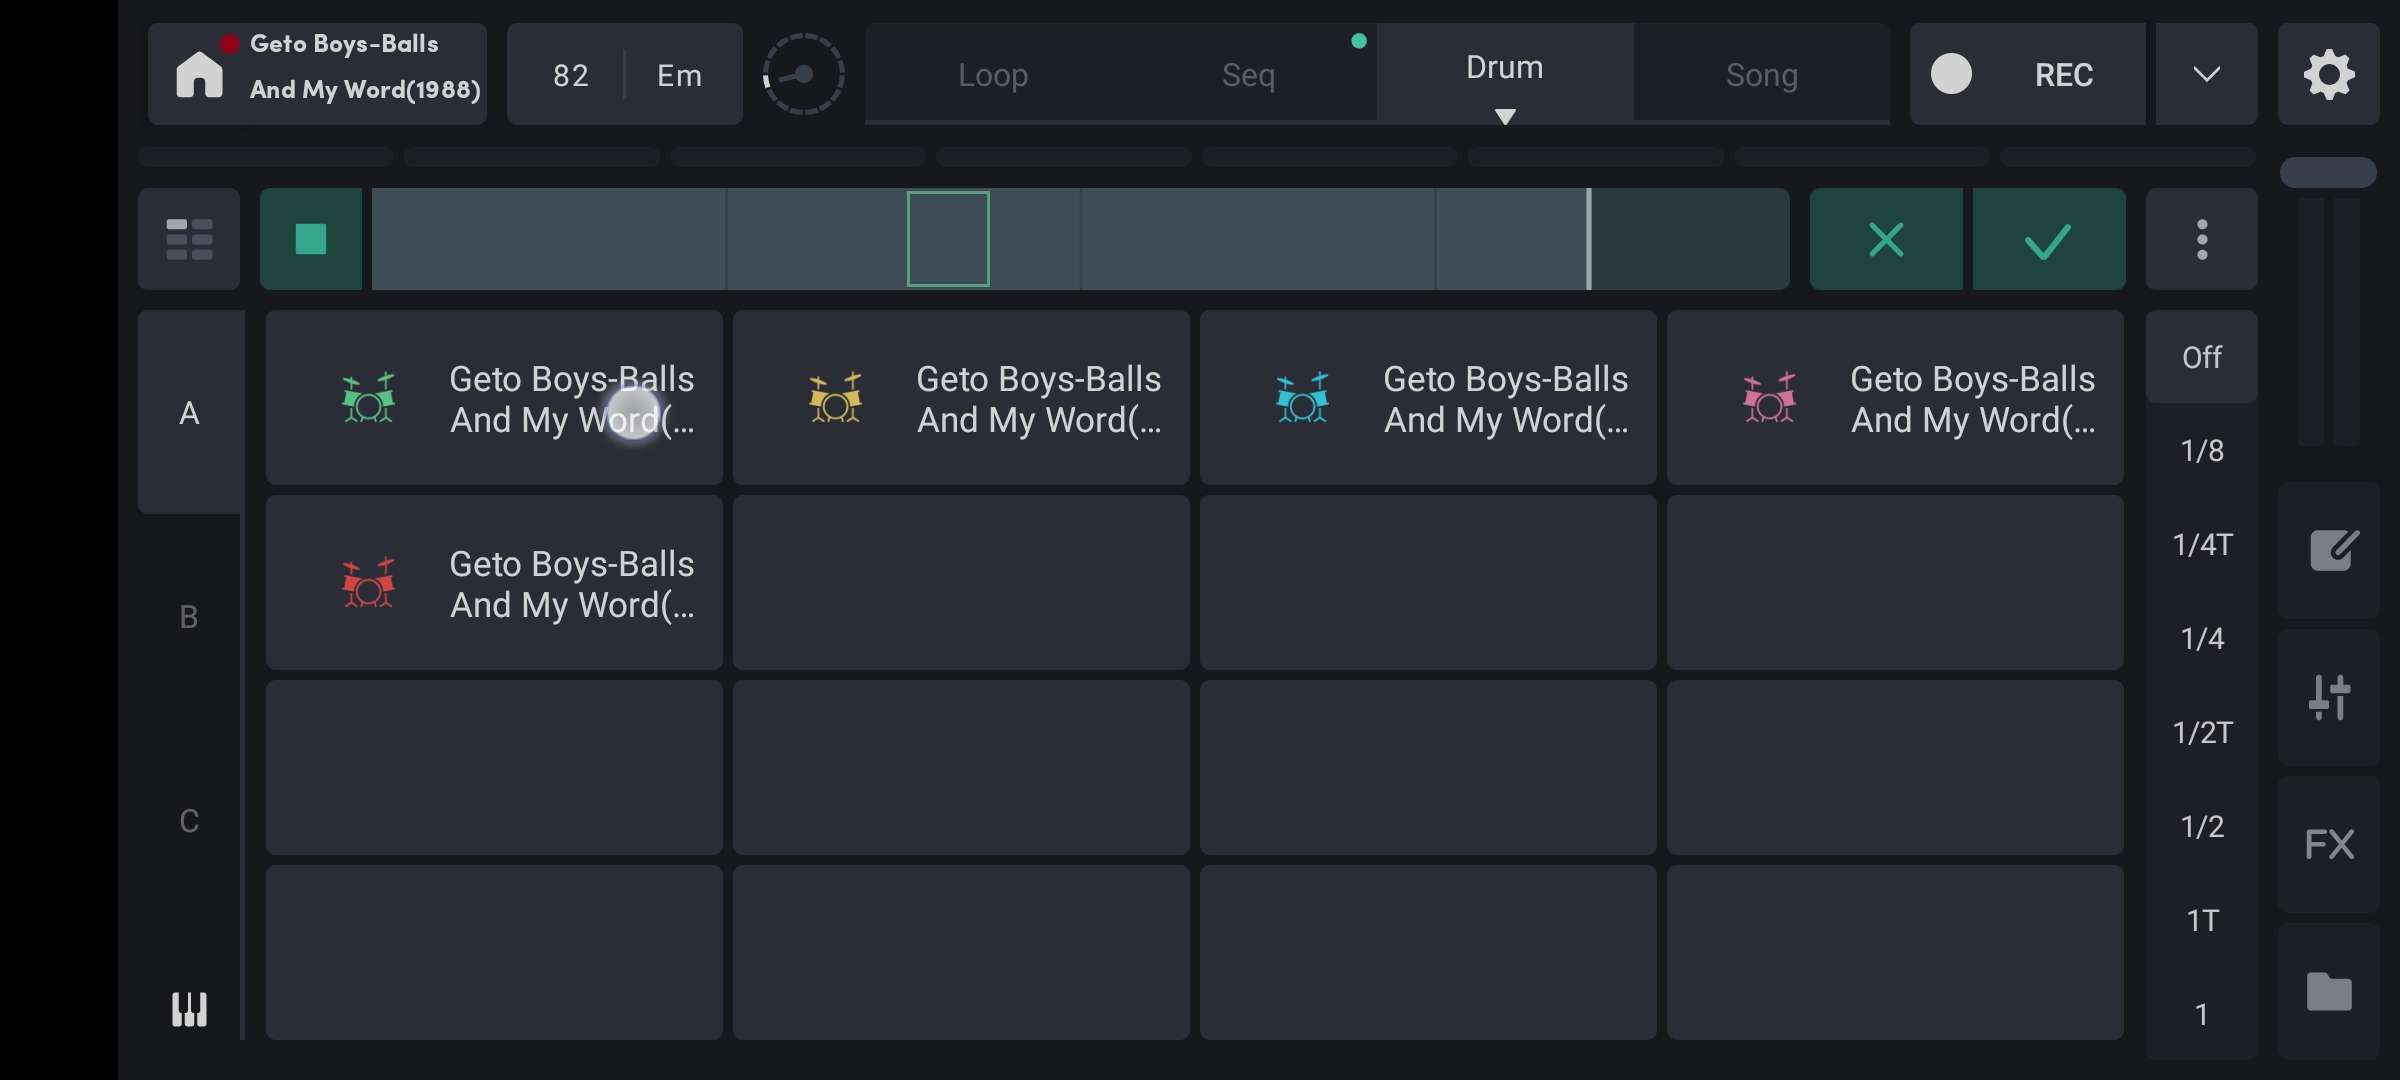Open the pad grid layout icon
2400x1080 pixels.
point(189,239)
